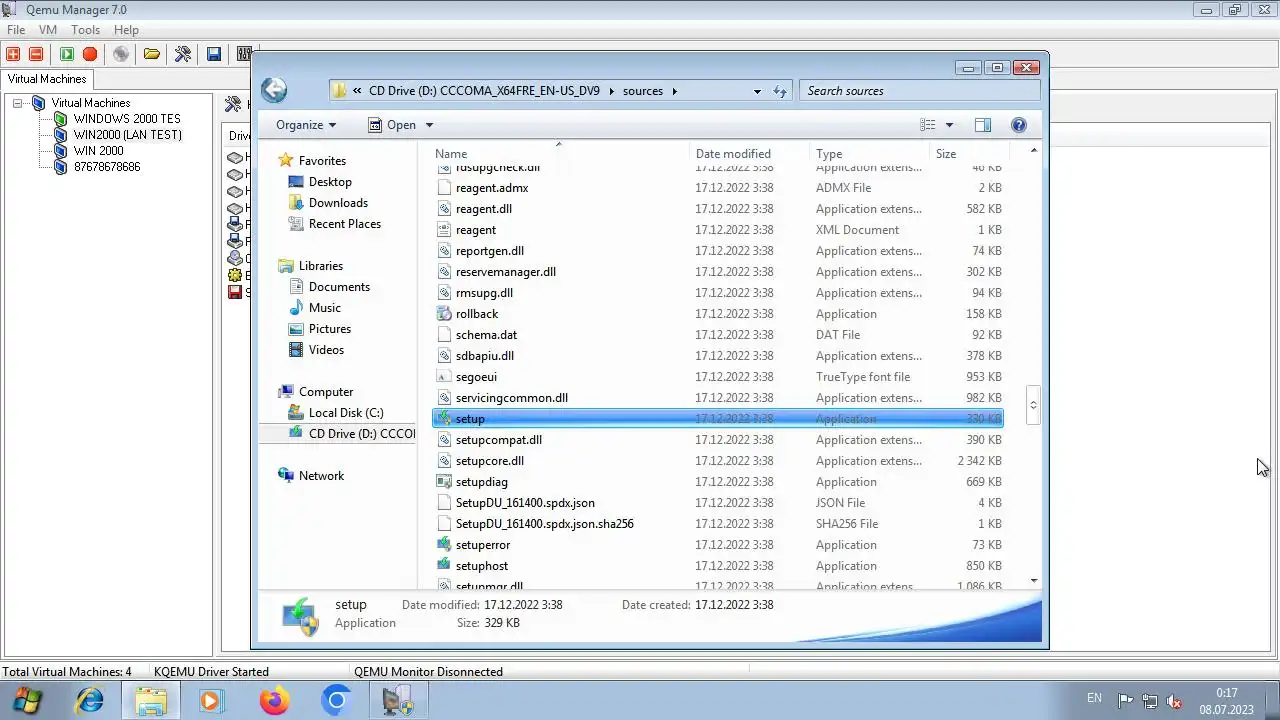1280x720 pixels.
Task: Open the File menu in Qemu Manager
Action: point(16,30)
